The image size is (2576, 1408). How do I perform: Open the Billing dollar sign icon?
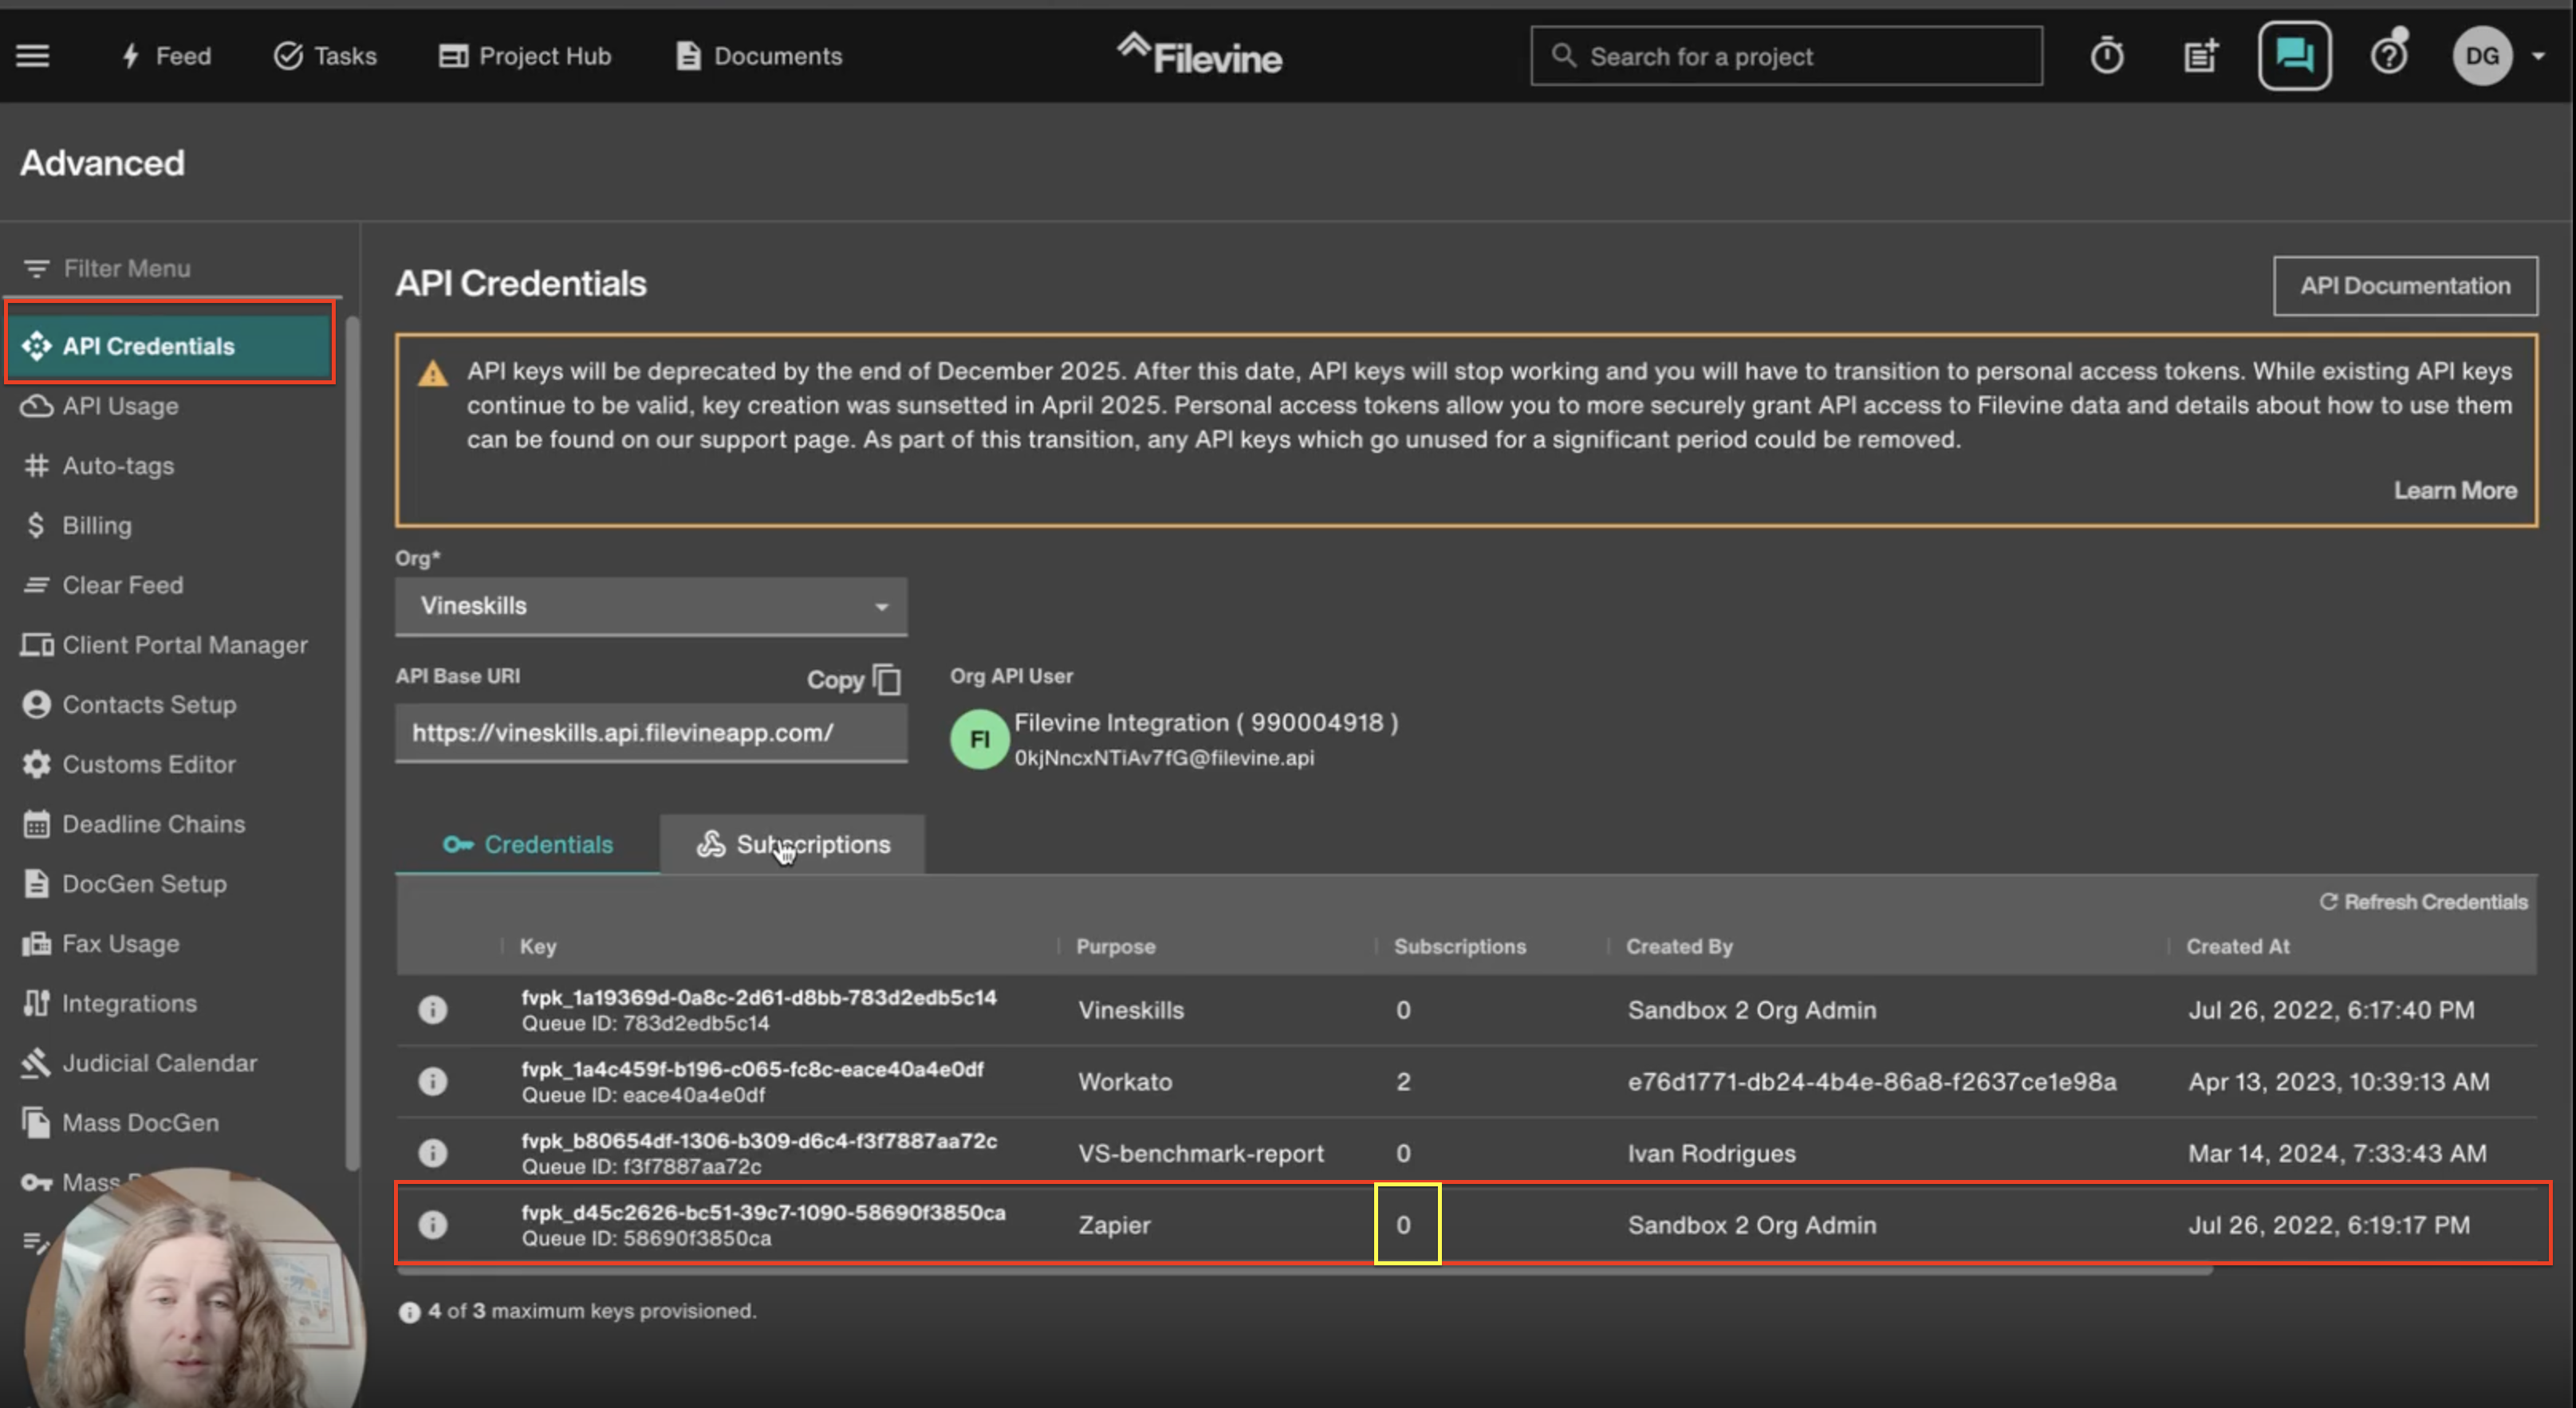pos(35,525)
